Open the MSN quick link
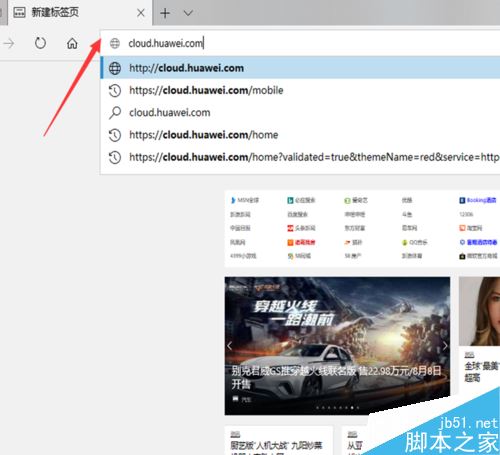The width and height of the screenshot is (500, 455). coord(245,200)
